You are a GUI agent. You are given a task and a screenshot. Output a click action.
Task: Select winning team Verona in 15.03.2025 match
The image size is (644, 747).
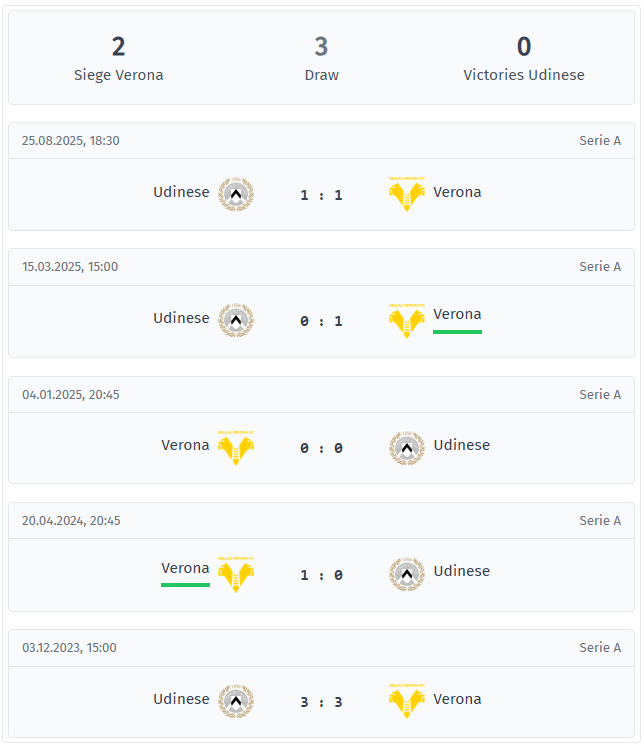pos(457,314)
